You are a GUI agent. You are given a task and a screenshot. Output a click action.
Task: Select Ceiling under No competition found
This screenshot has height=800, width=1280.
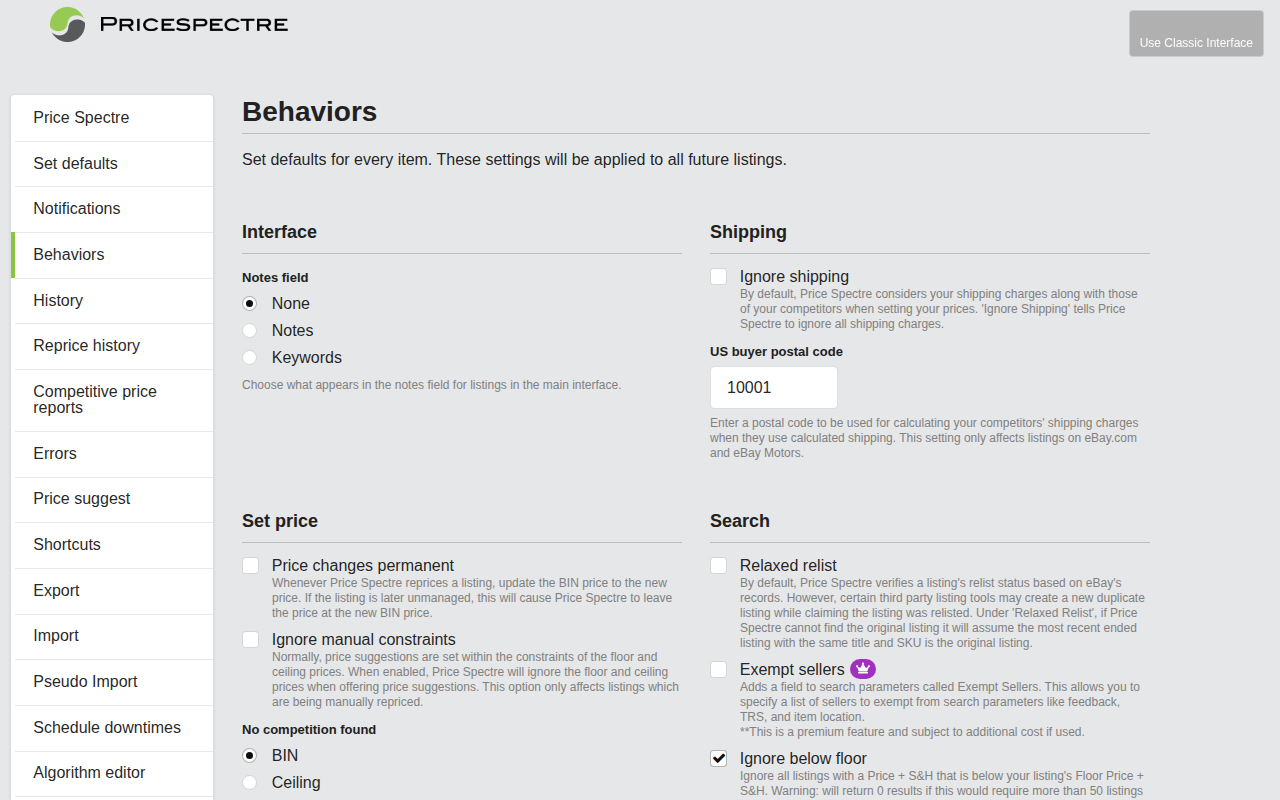pos(249,782)
